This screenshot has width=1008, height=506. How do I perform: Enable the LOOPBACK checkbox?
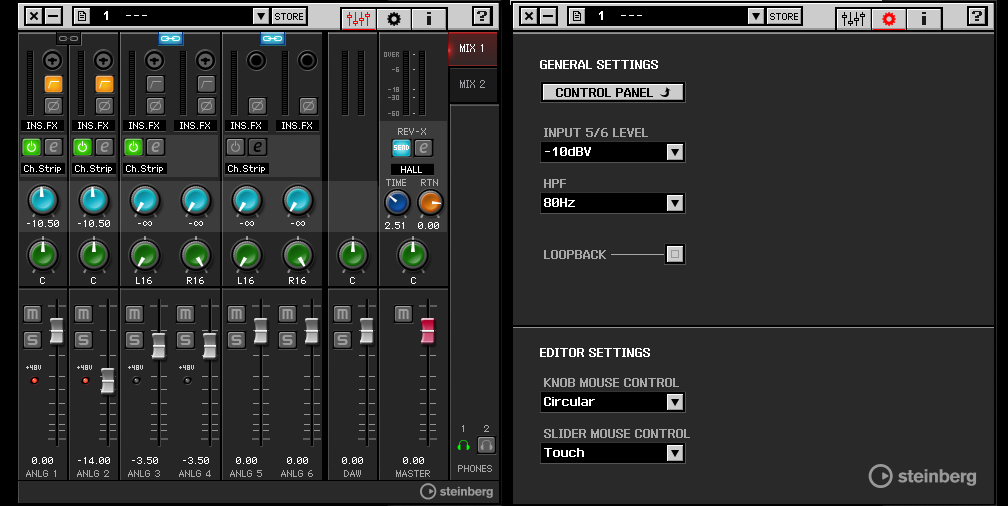click(674, 254)
